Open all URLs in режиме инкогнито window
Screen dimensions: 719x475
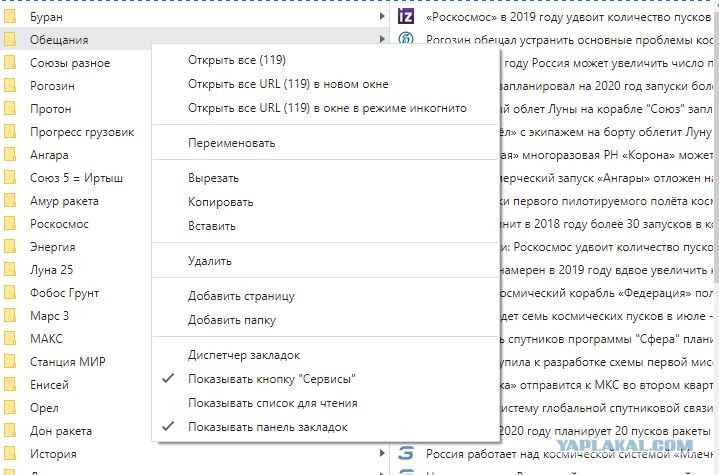(x=326, y=108)
